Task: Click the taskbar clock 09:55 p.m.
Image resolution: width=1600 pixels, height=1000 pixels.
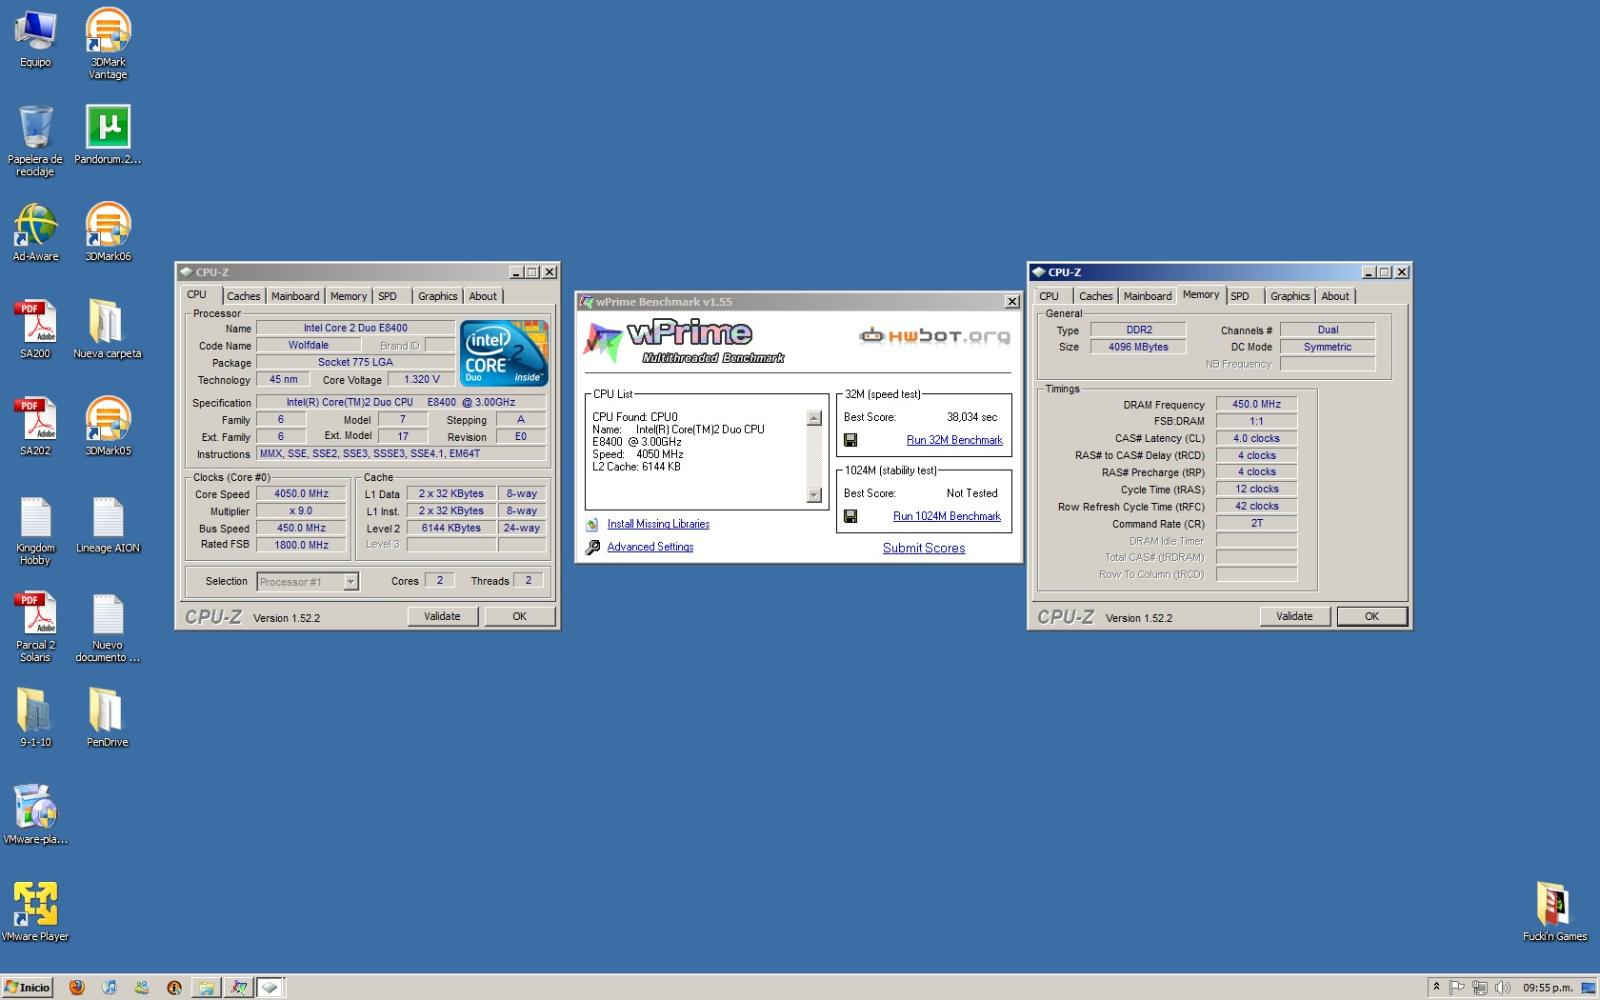Action: [x=1547, y=988]
